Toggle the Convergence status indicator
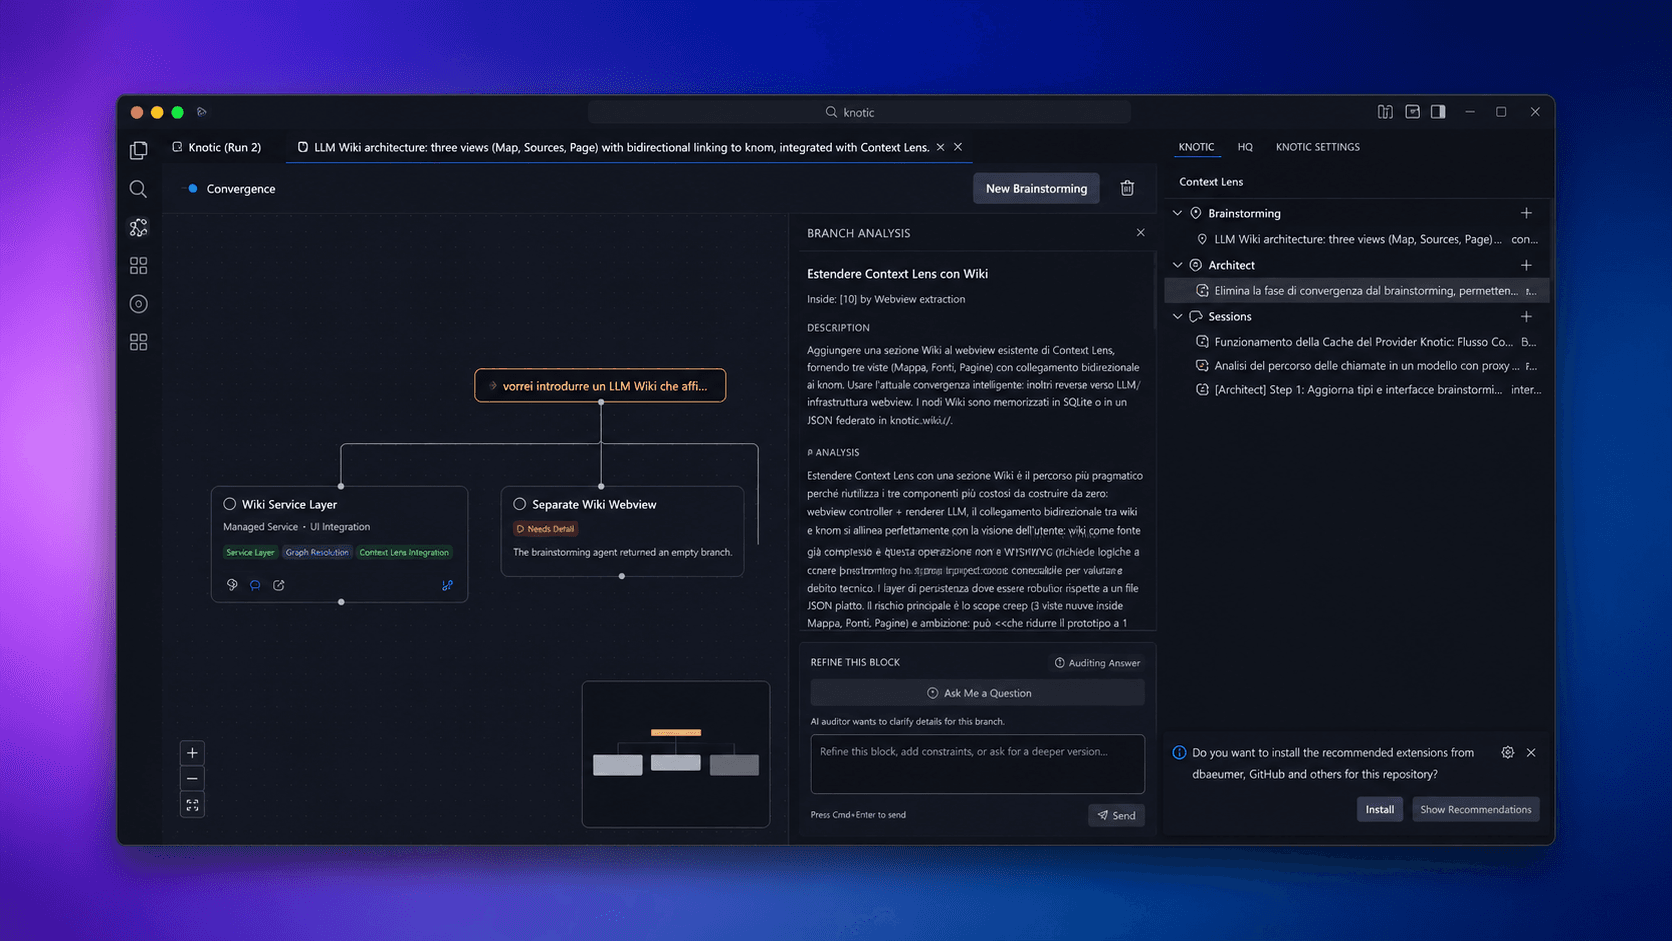 click(x=193, y=188)
